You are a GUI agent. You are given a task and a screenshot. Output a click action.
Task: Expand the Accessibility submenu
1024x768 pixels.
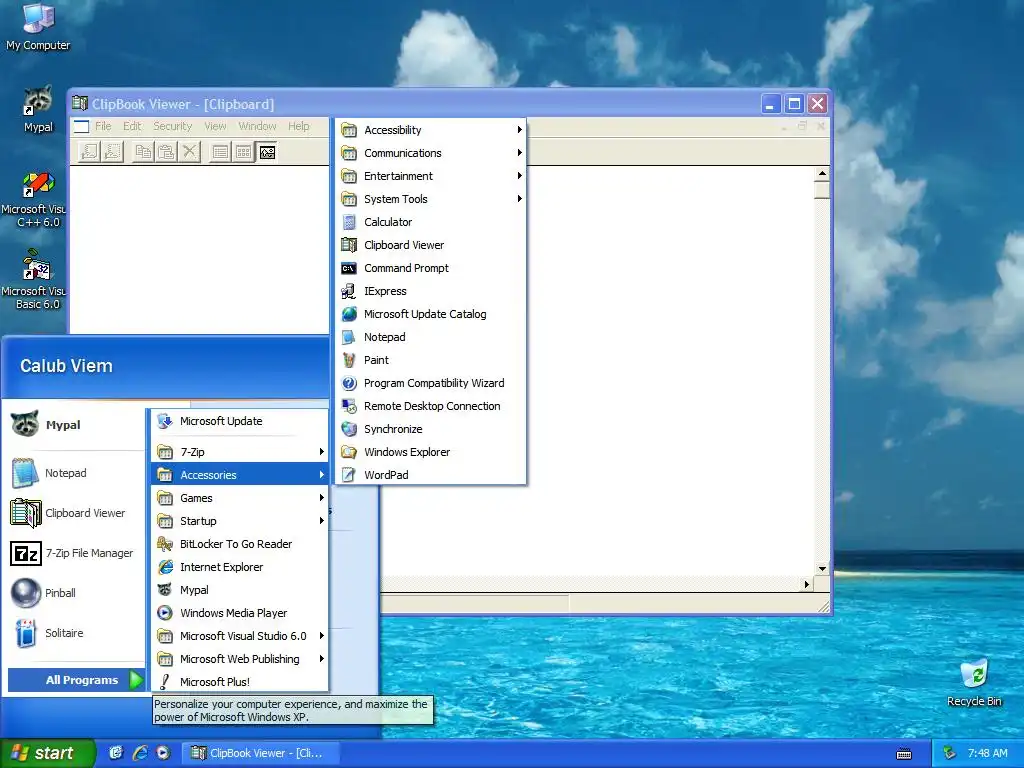pyautogui.click(x=430, y=130)
